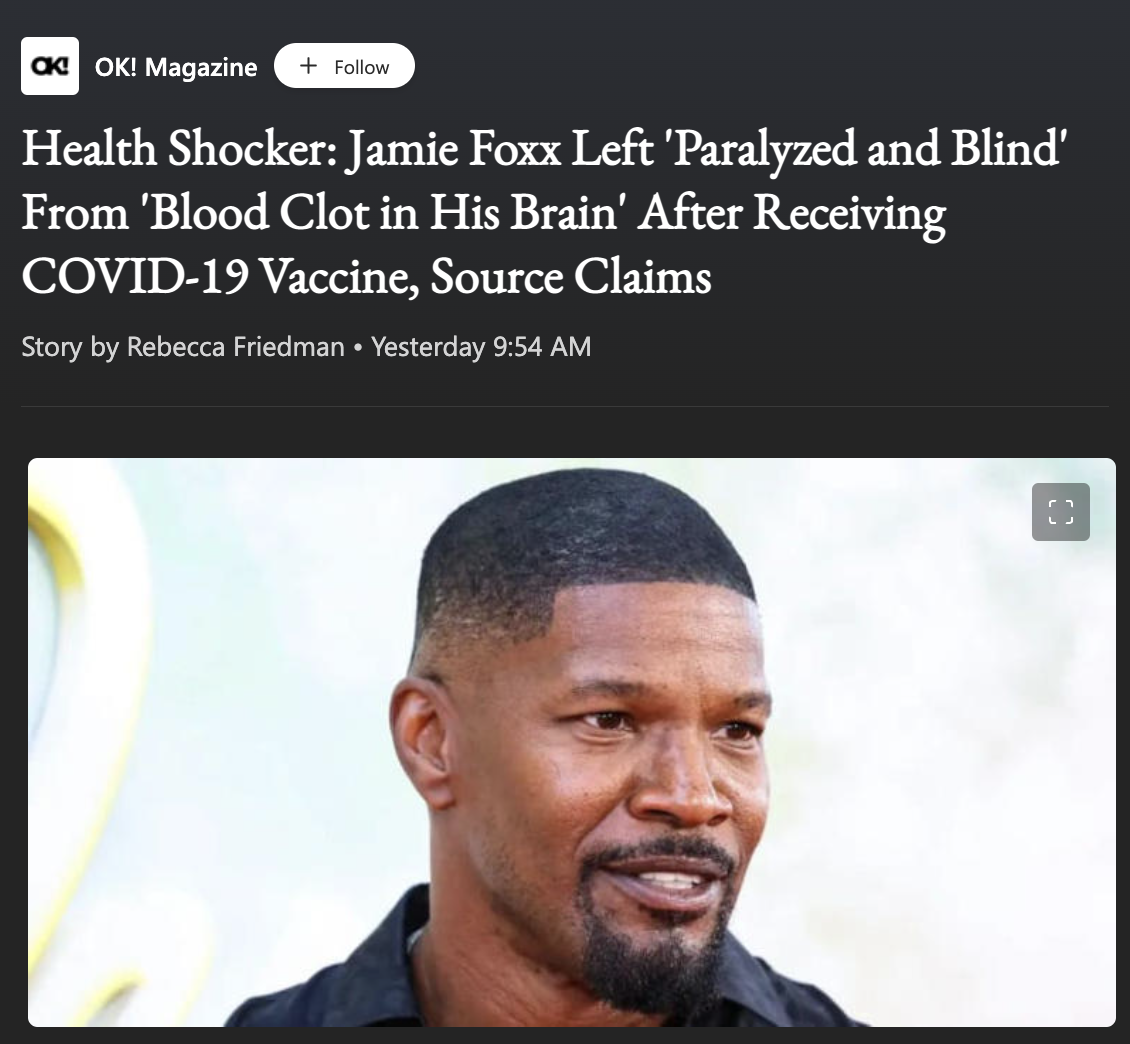Follow OK! Magazine

tap(344, 66)
